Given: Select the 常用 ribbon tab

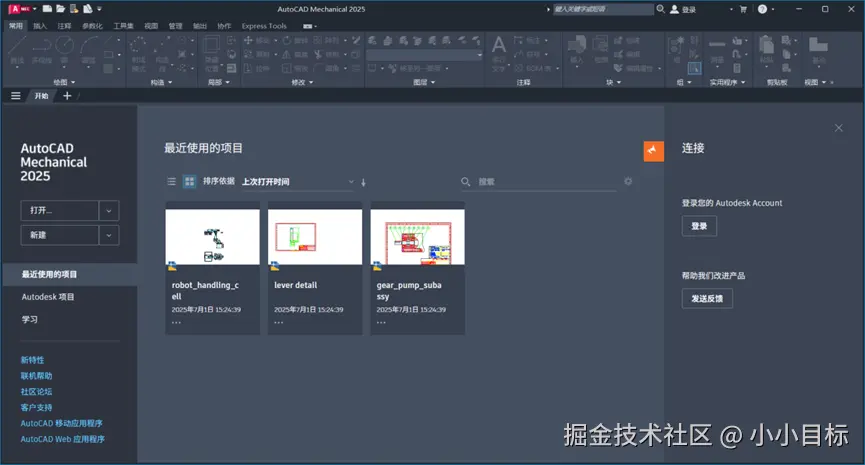Looking at the screenshot, I should tap(16, 26).
